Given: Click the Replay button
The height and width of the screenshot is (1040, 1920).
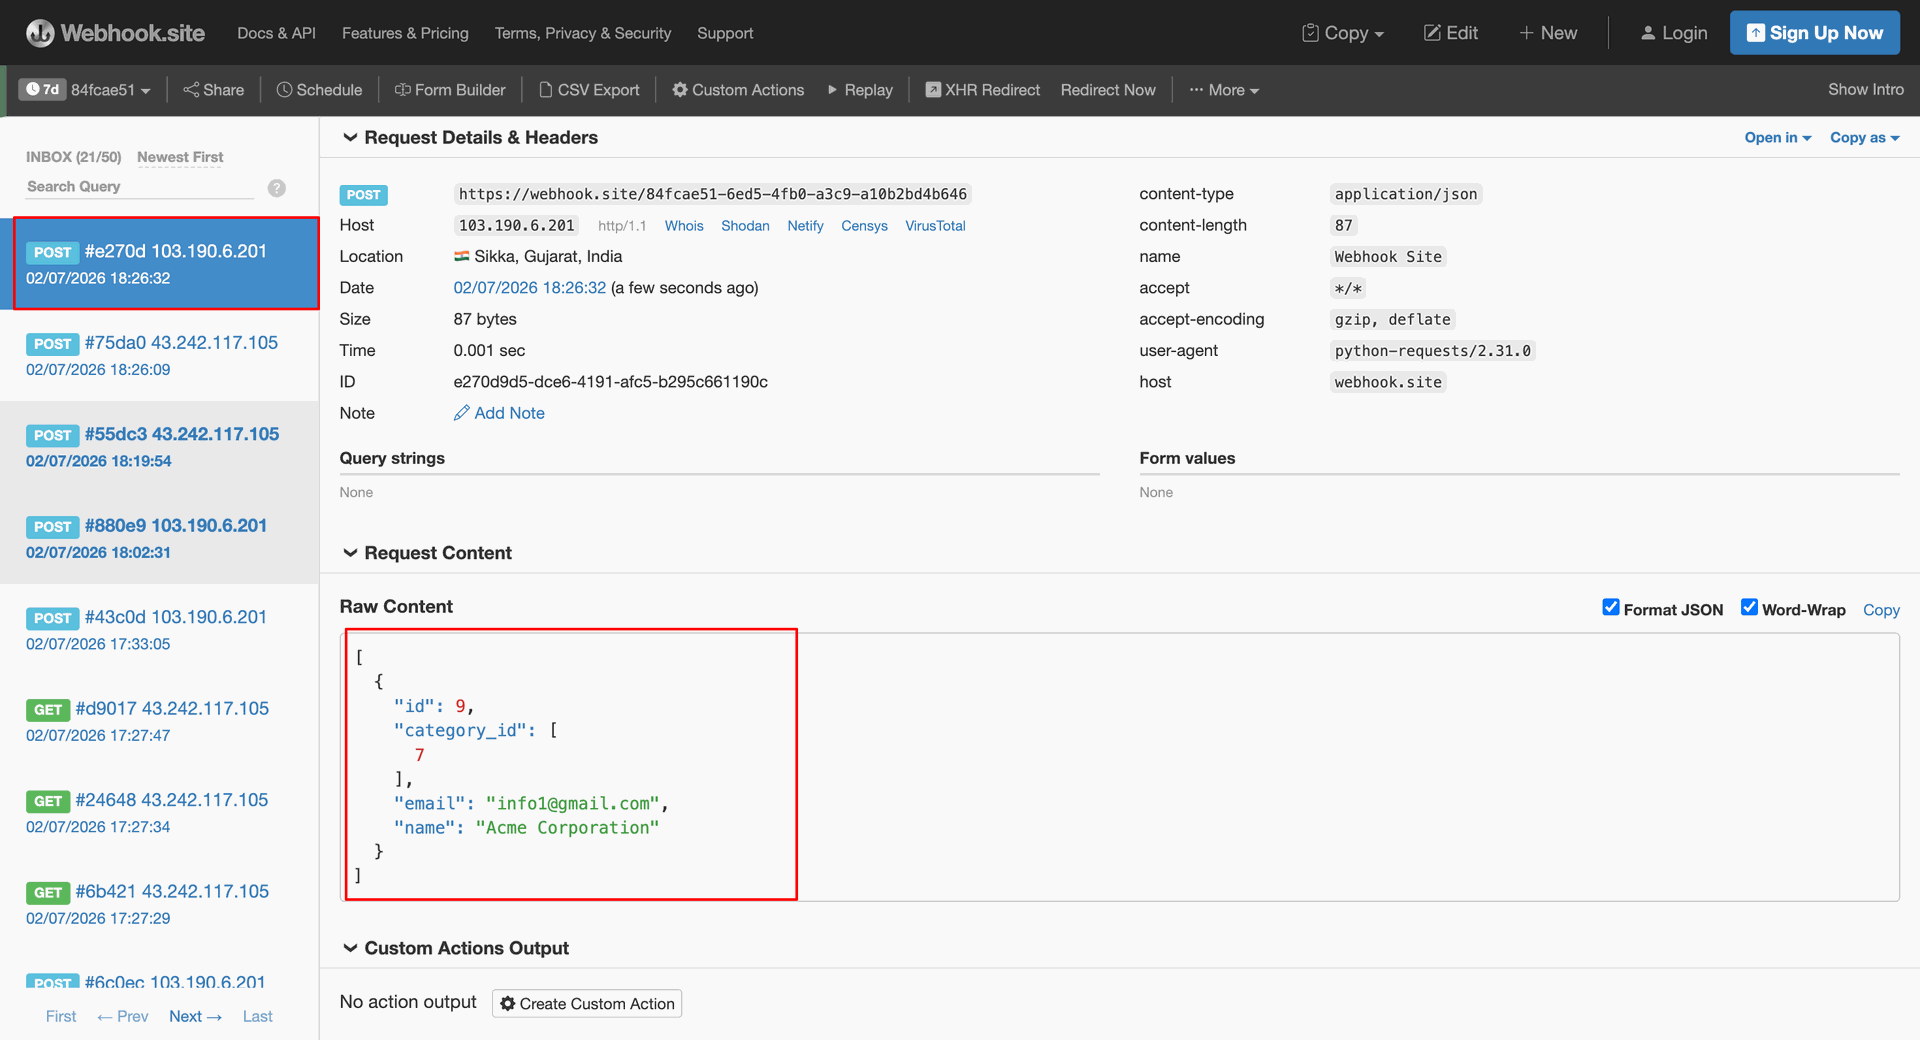Looking at the screenshot, I should pos(860,90).
